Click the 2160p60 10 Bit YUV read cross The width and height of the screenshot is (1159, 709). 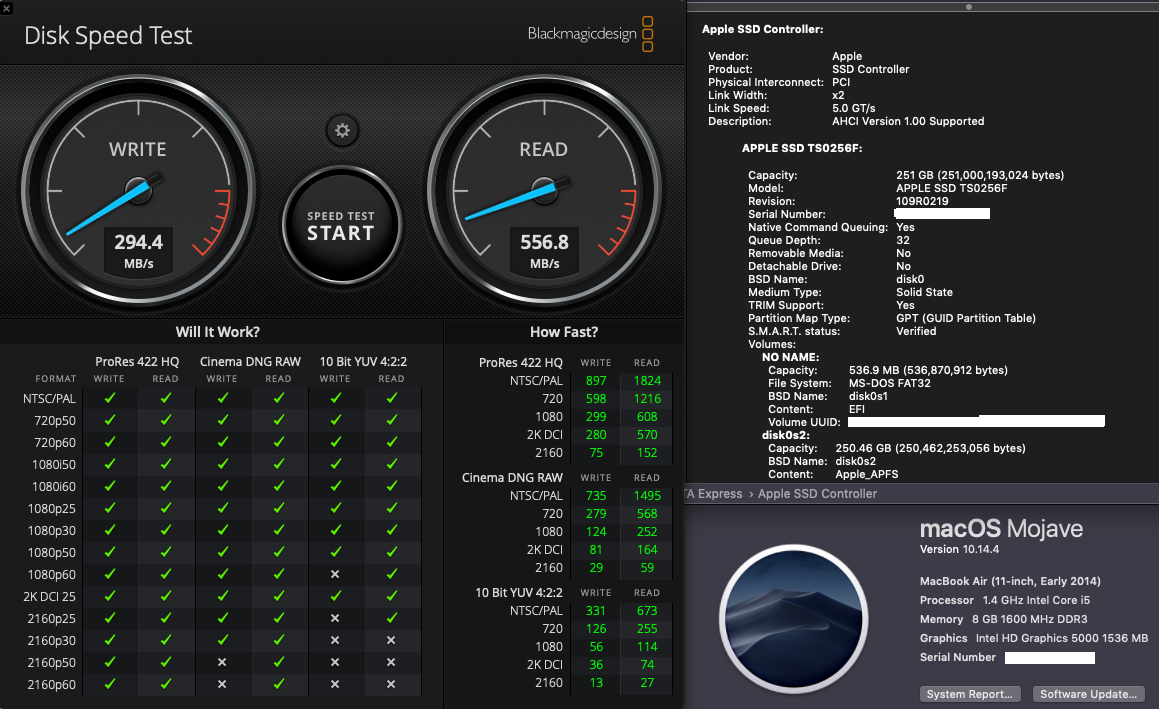[391, 685]
